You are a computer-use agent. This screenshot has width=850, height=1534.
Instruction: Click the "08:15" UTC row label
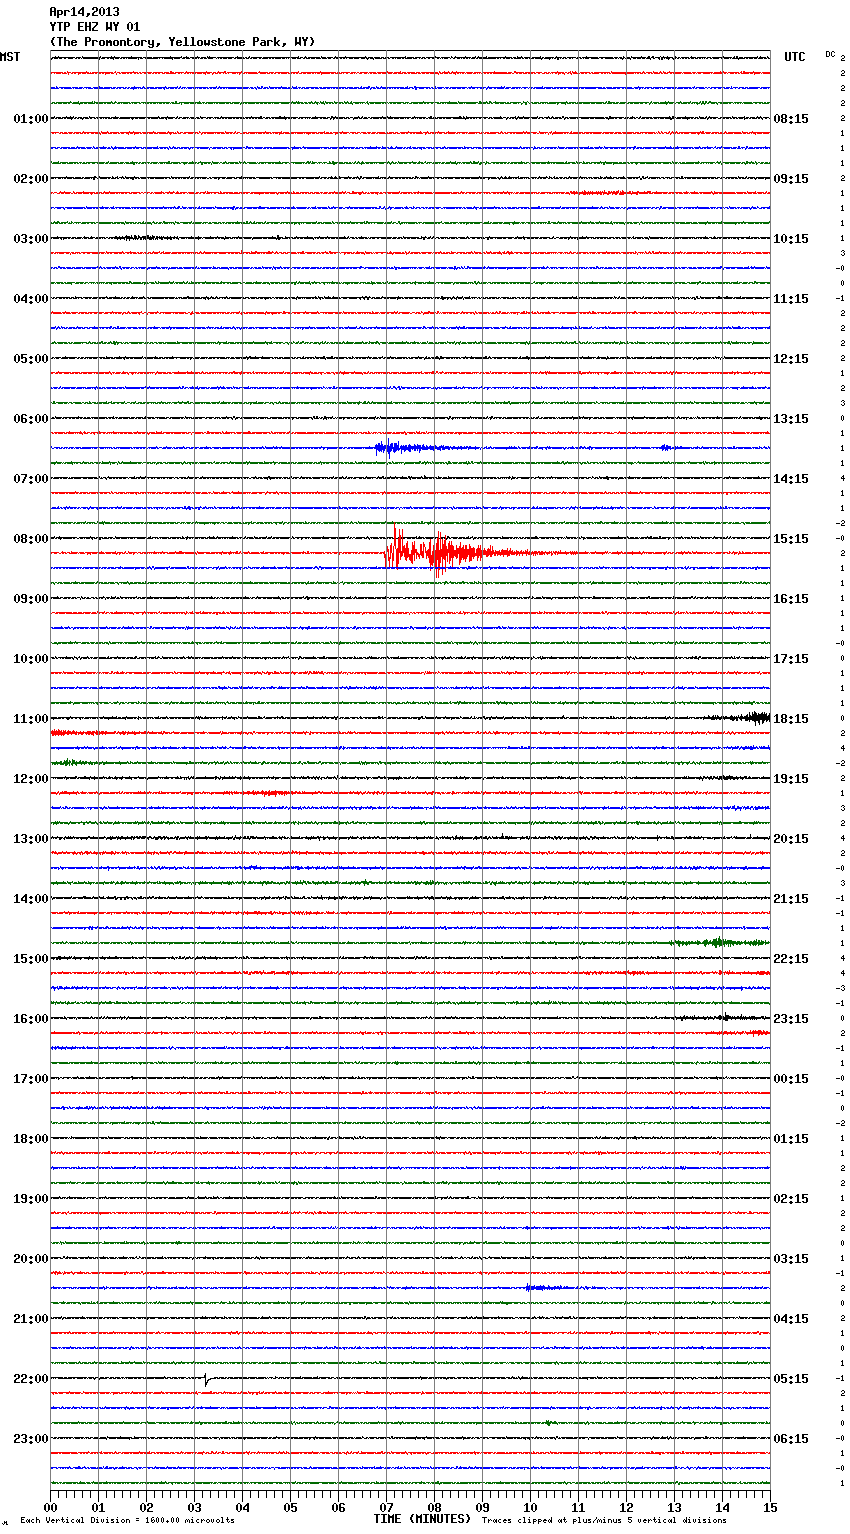tap(791, 119)
